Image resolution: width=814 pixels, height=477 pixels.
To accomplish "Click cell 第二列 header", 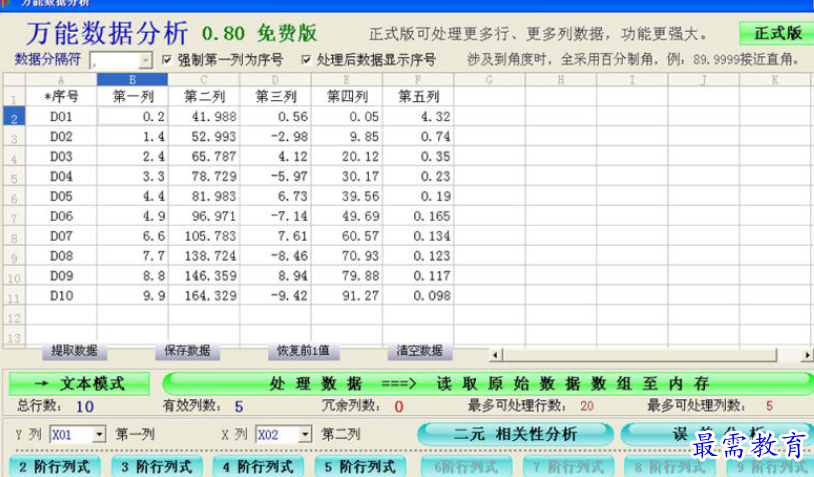I will coord(204,97).
